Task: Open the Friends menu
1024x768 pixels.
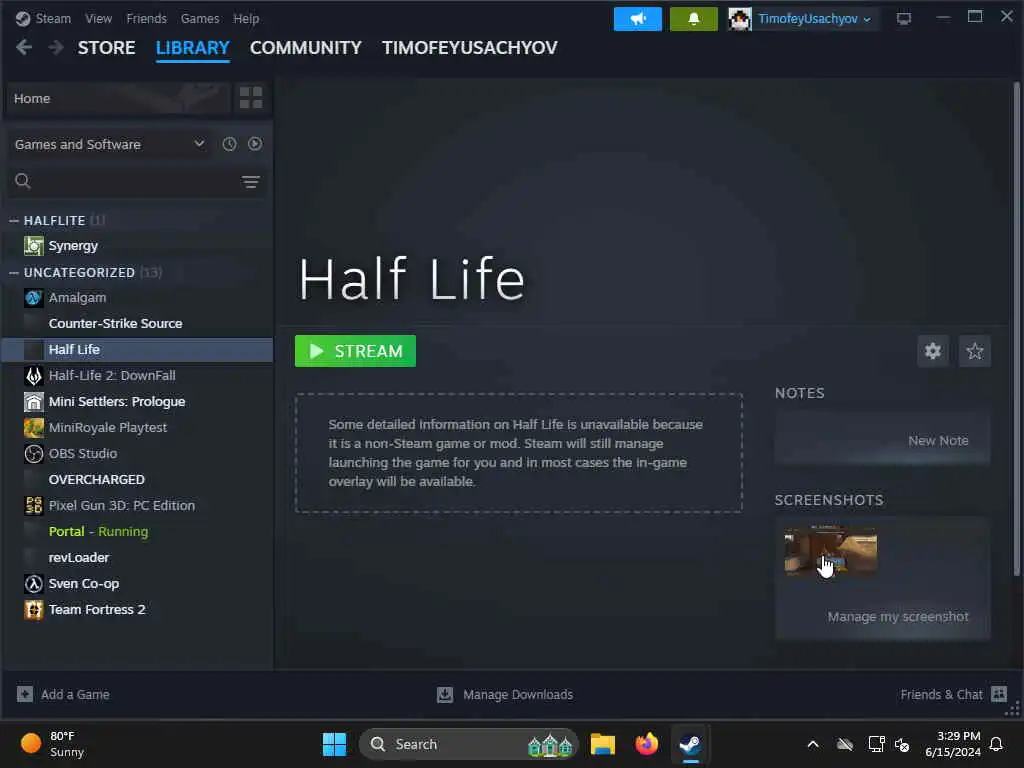Action: (146, 18)
